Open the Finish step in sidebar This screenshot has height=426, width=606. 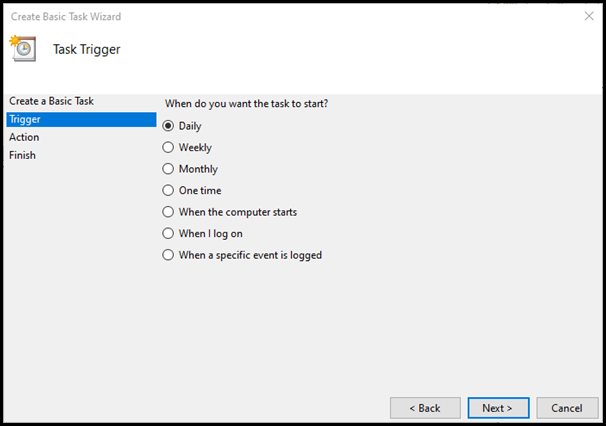22,155
